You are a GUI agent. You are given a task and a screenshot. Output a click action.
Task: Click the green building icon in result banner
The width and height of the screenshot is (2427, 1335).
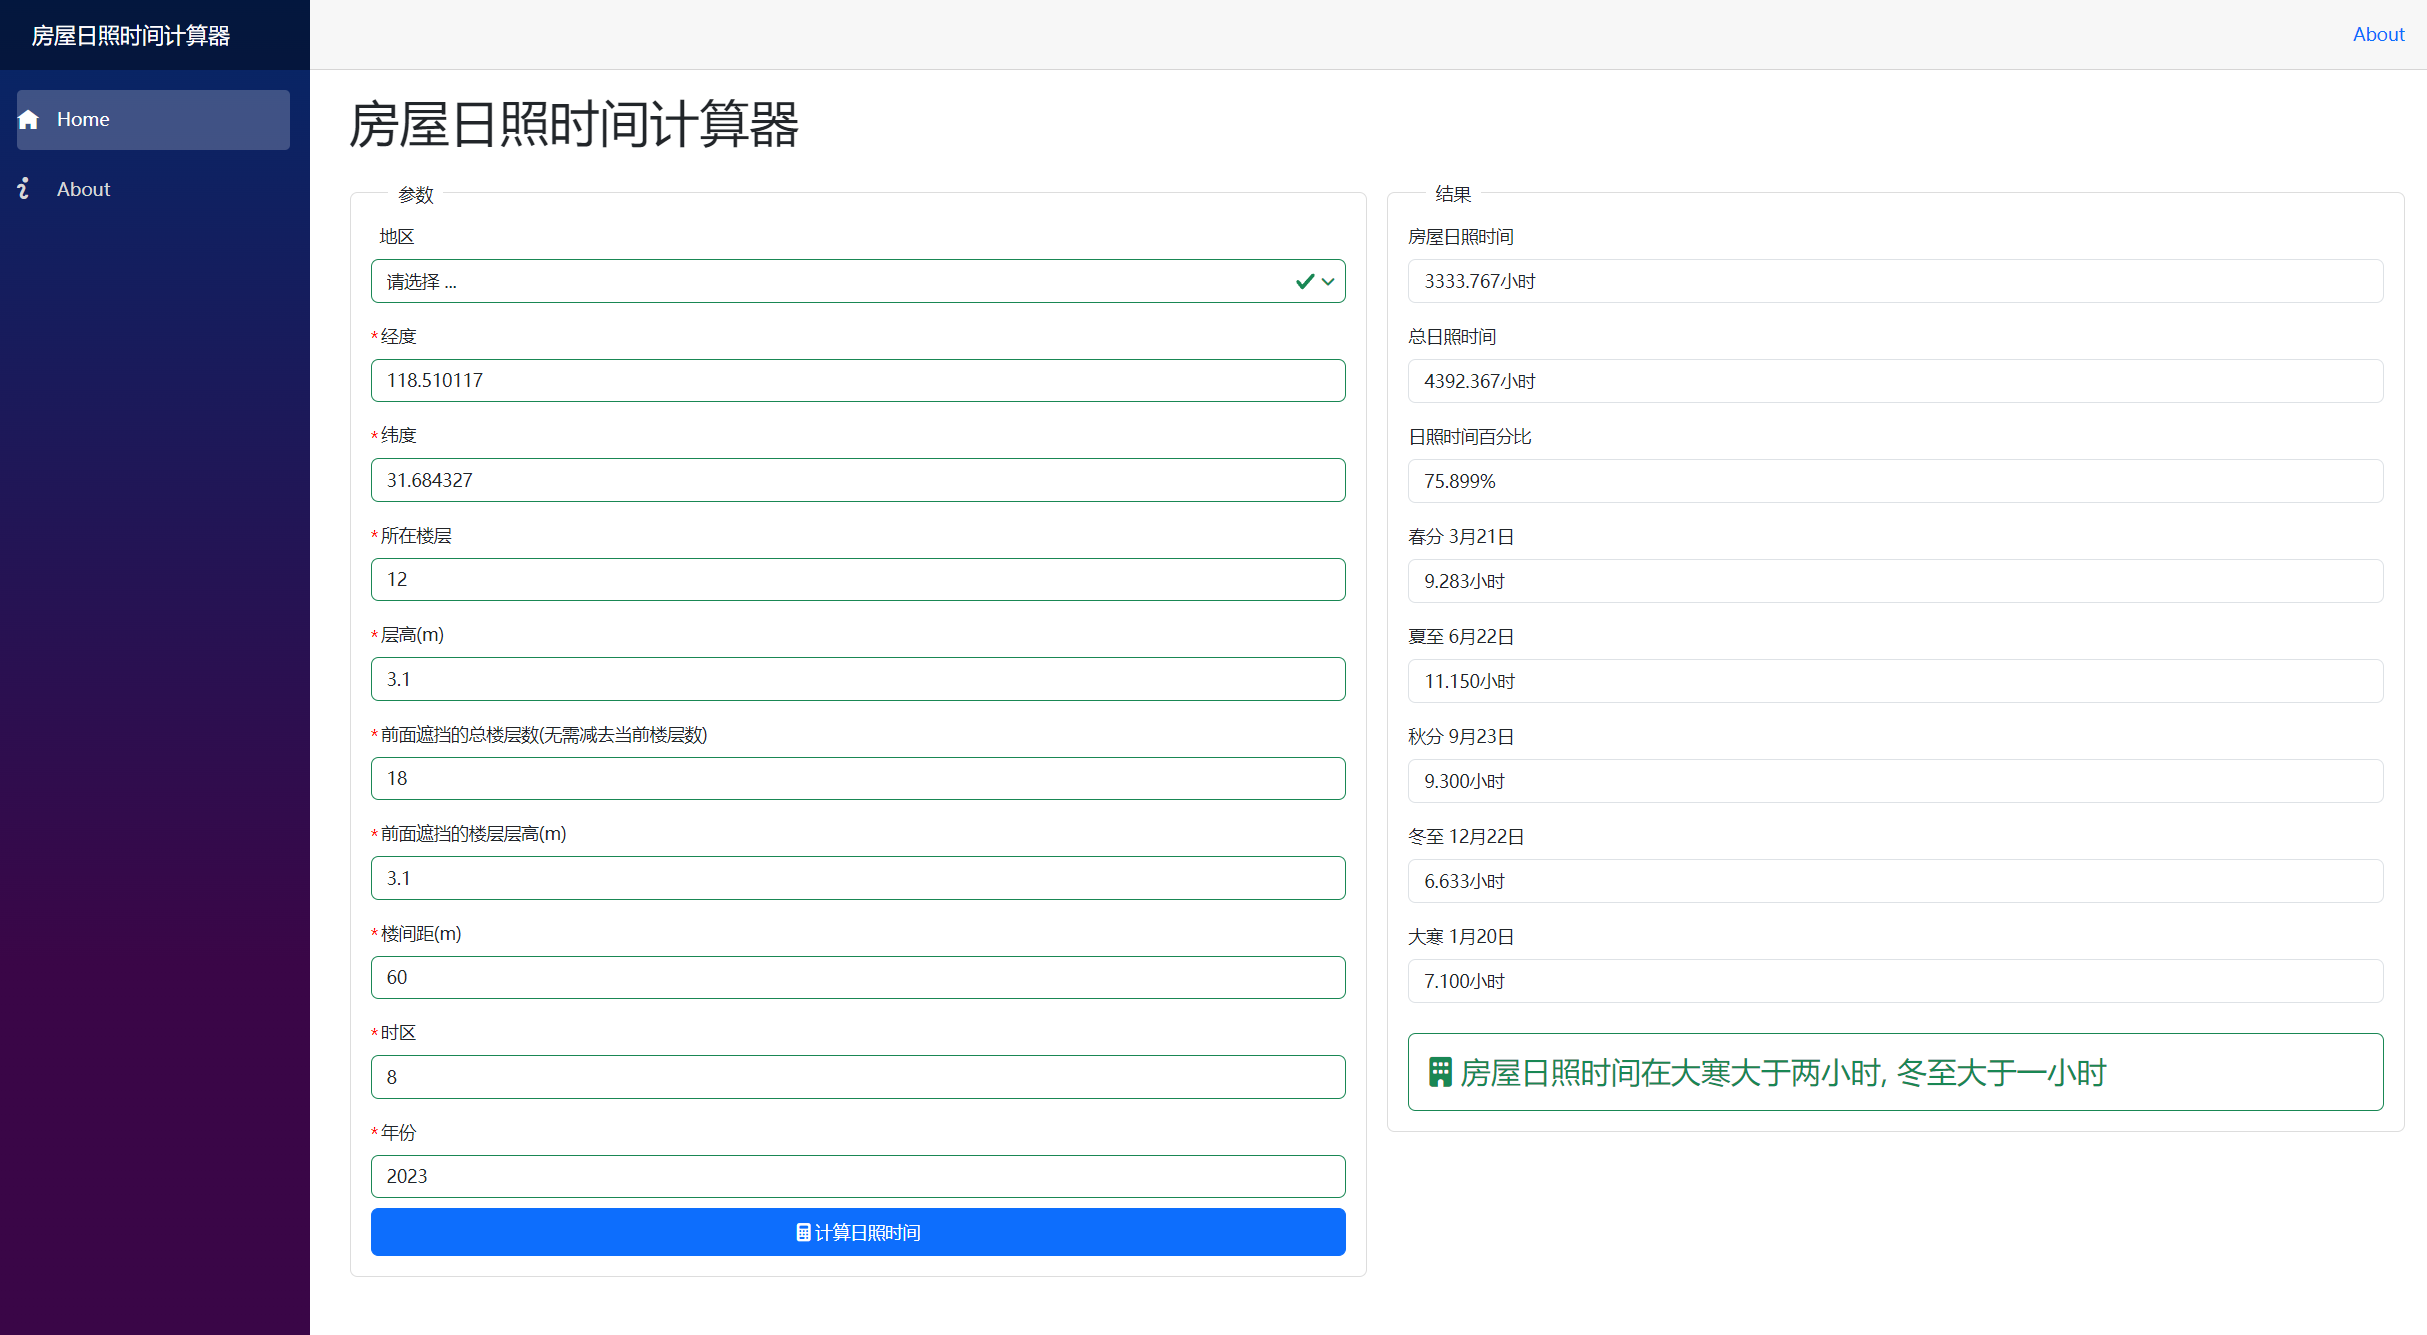click(1440, 1072)
